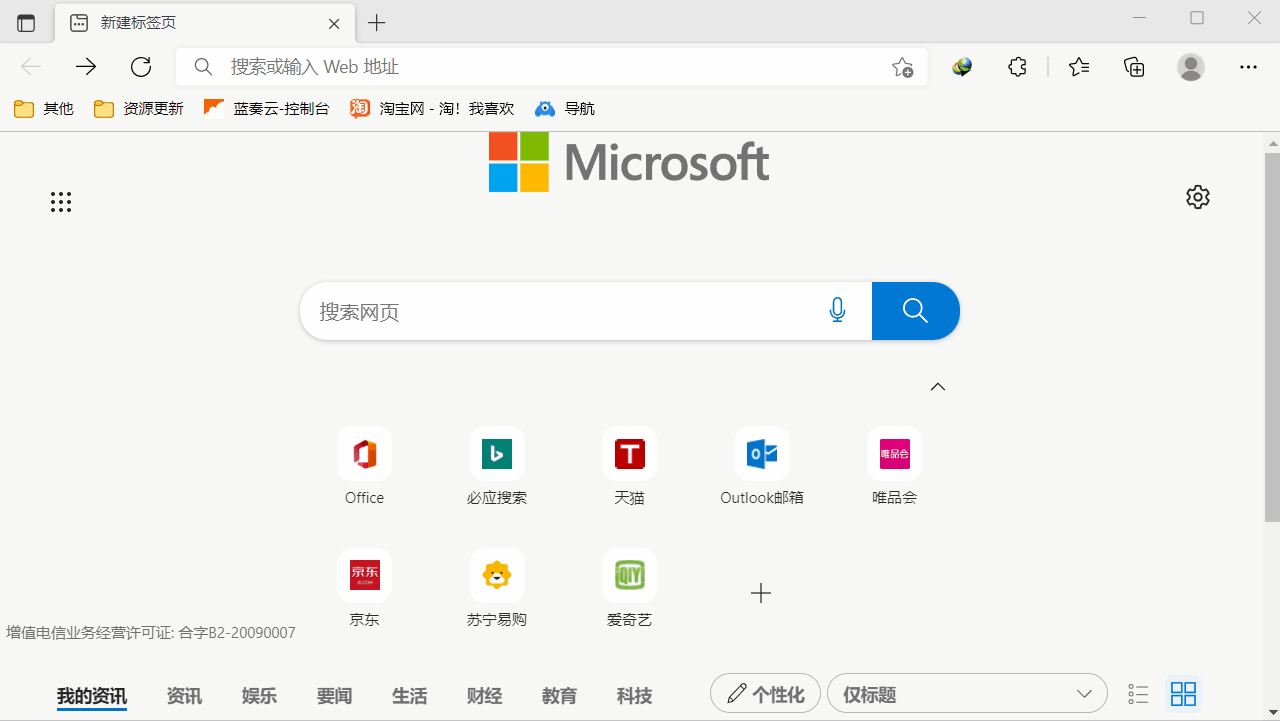
Task: Open the Outlook邮箱 quick link
Action: (762, 467)
